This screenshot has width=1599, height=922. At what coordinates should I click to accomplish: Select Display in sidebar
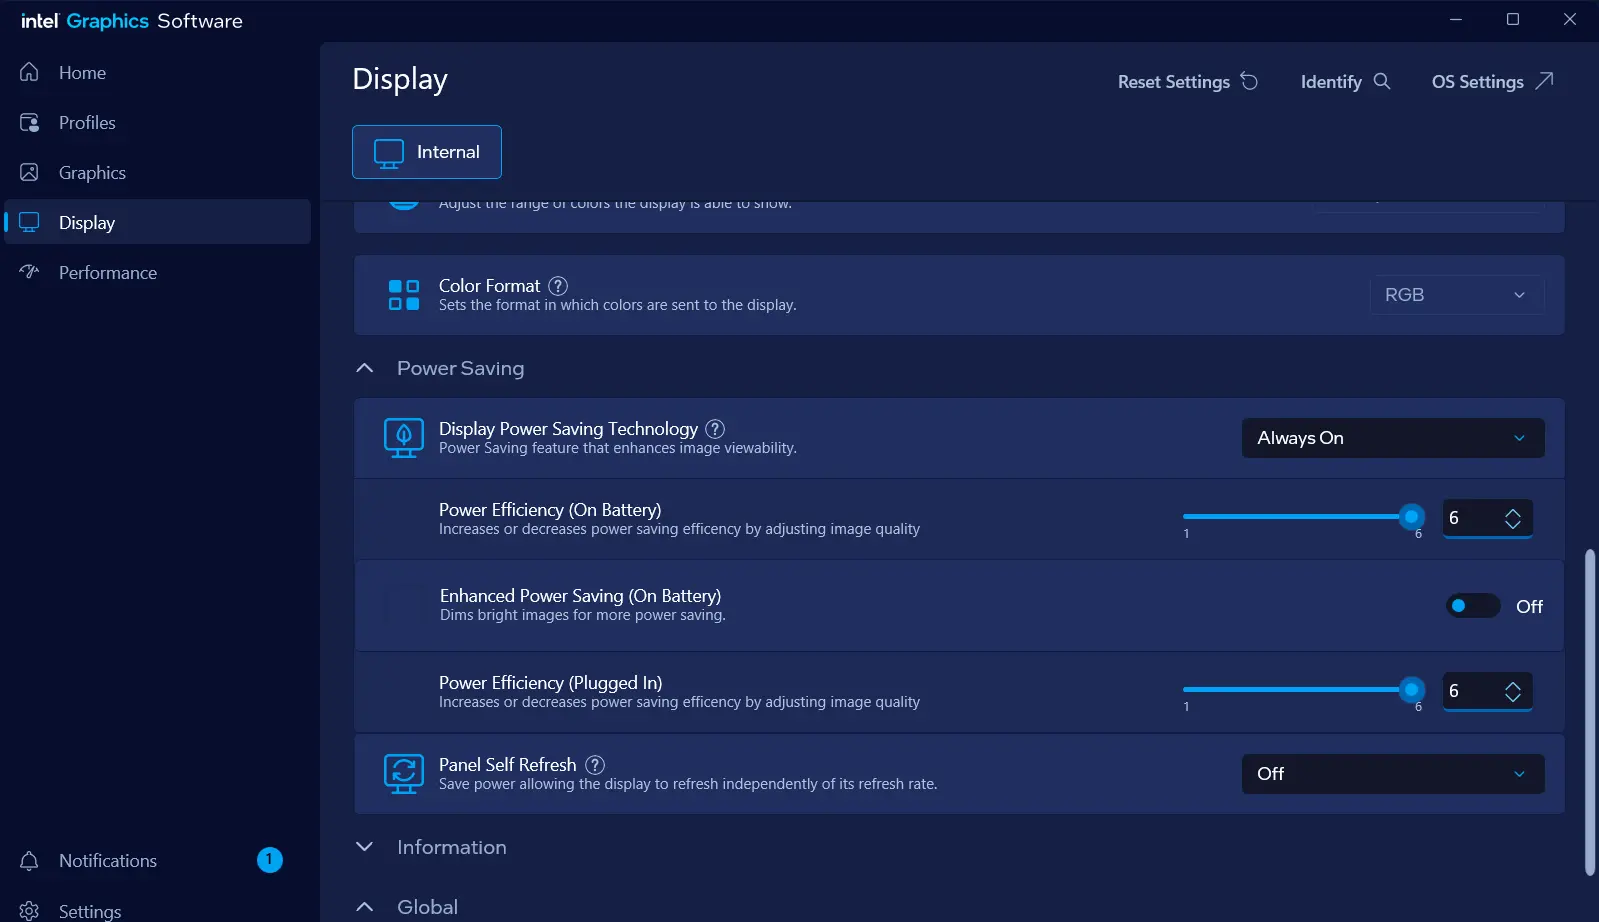pyautogui.click(x=158, y=222)
